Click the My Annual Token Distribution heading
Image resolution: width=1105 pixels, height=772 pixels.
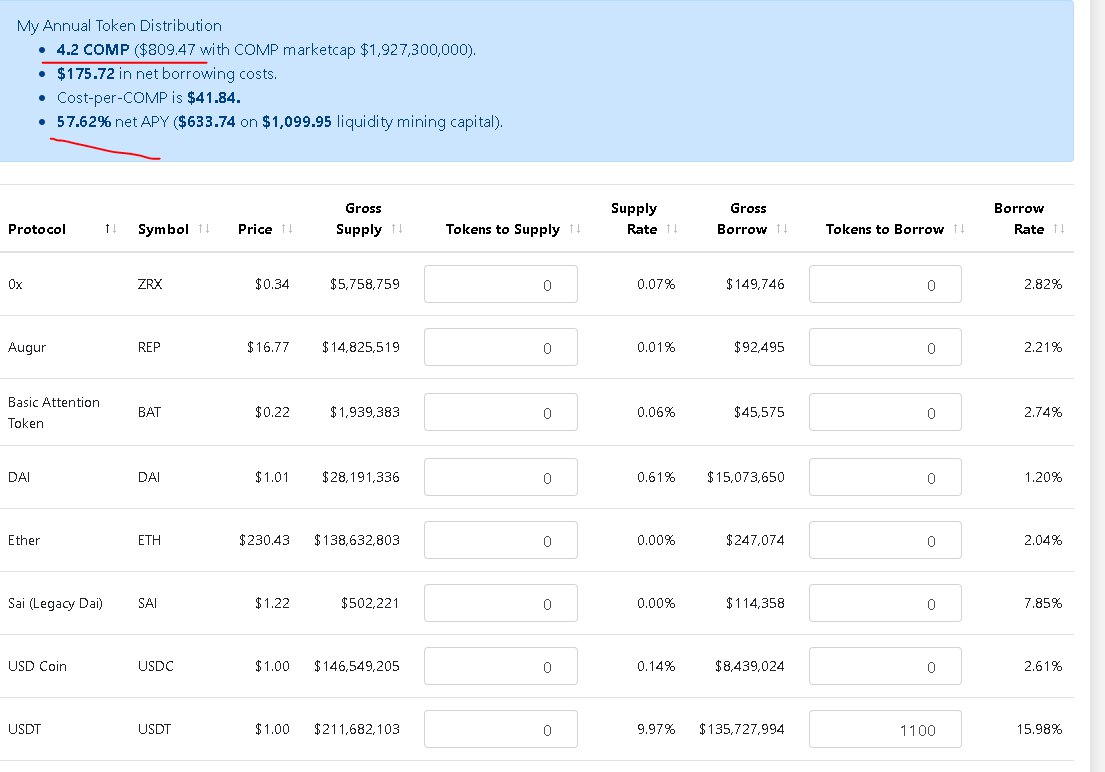point(119,26)
